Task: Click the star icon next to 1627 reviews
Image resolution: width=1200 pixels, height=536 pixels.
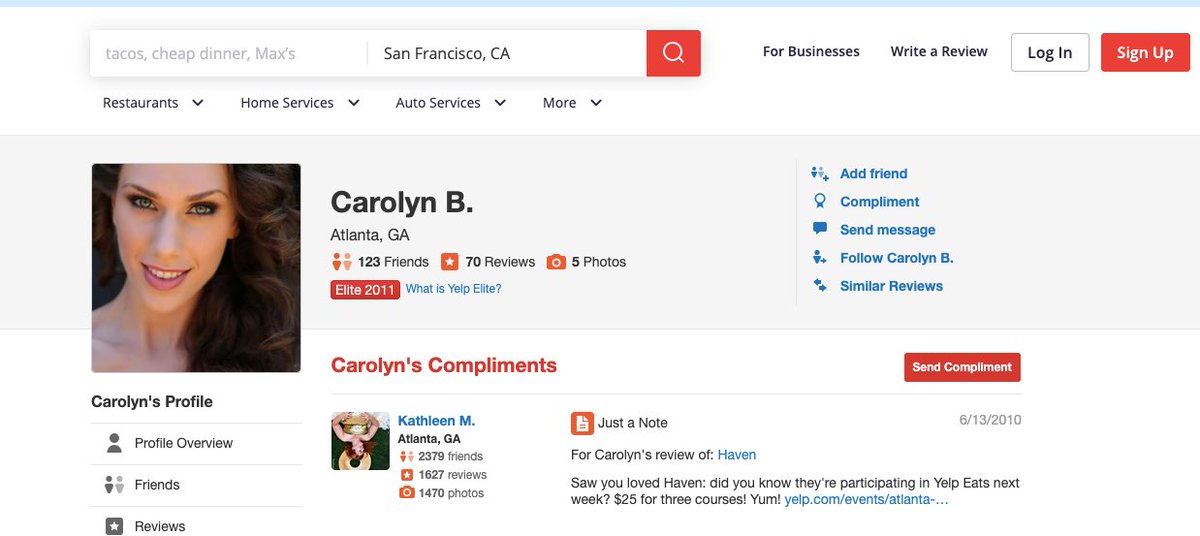Action: pos(407,475)
